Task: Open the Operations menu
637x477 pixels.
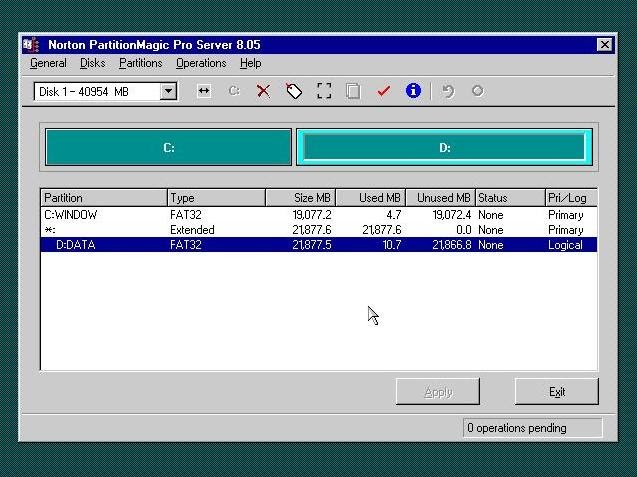Action: pyautogui.click(x=201, y=63)
